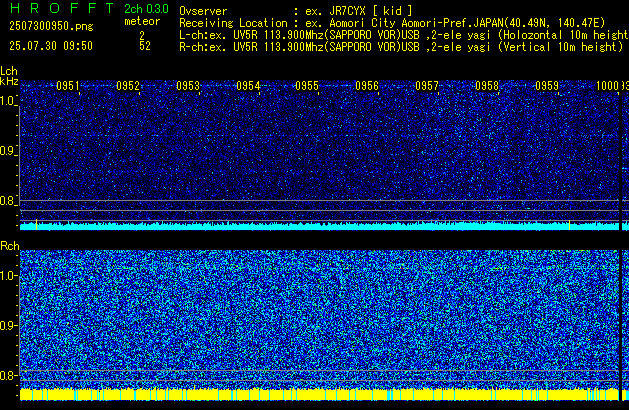629x410 pixels.
Task: Click the L-ch receiver description line
Action: (x=404, y=35)
